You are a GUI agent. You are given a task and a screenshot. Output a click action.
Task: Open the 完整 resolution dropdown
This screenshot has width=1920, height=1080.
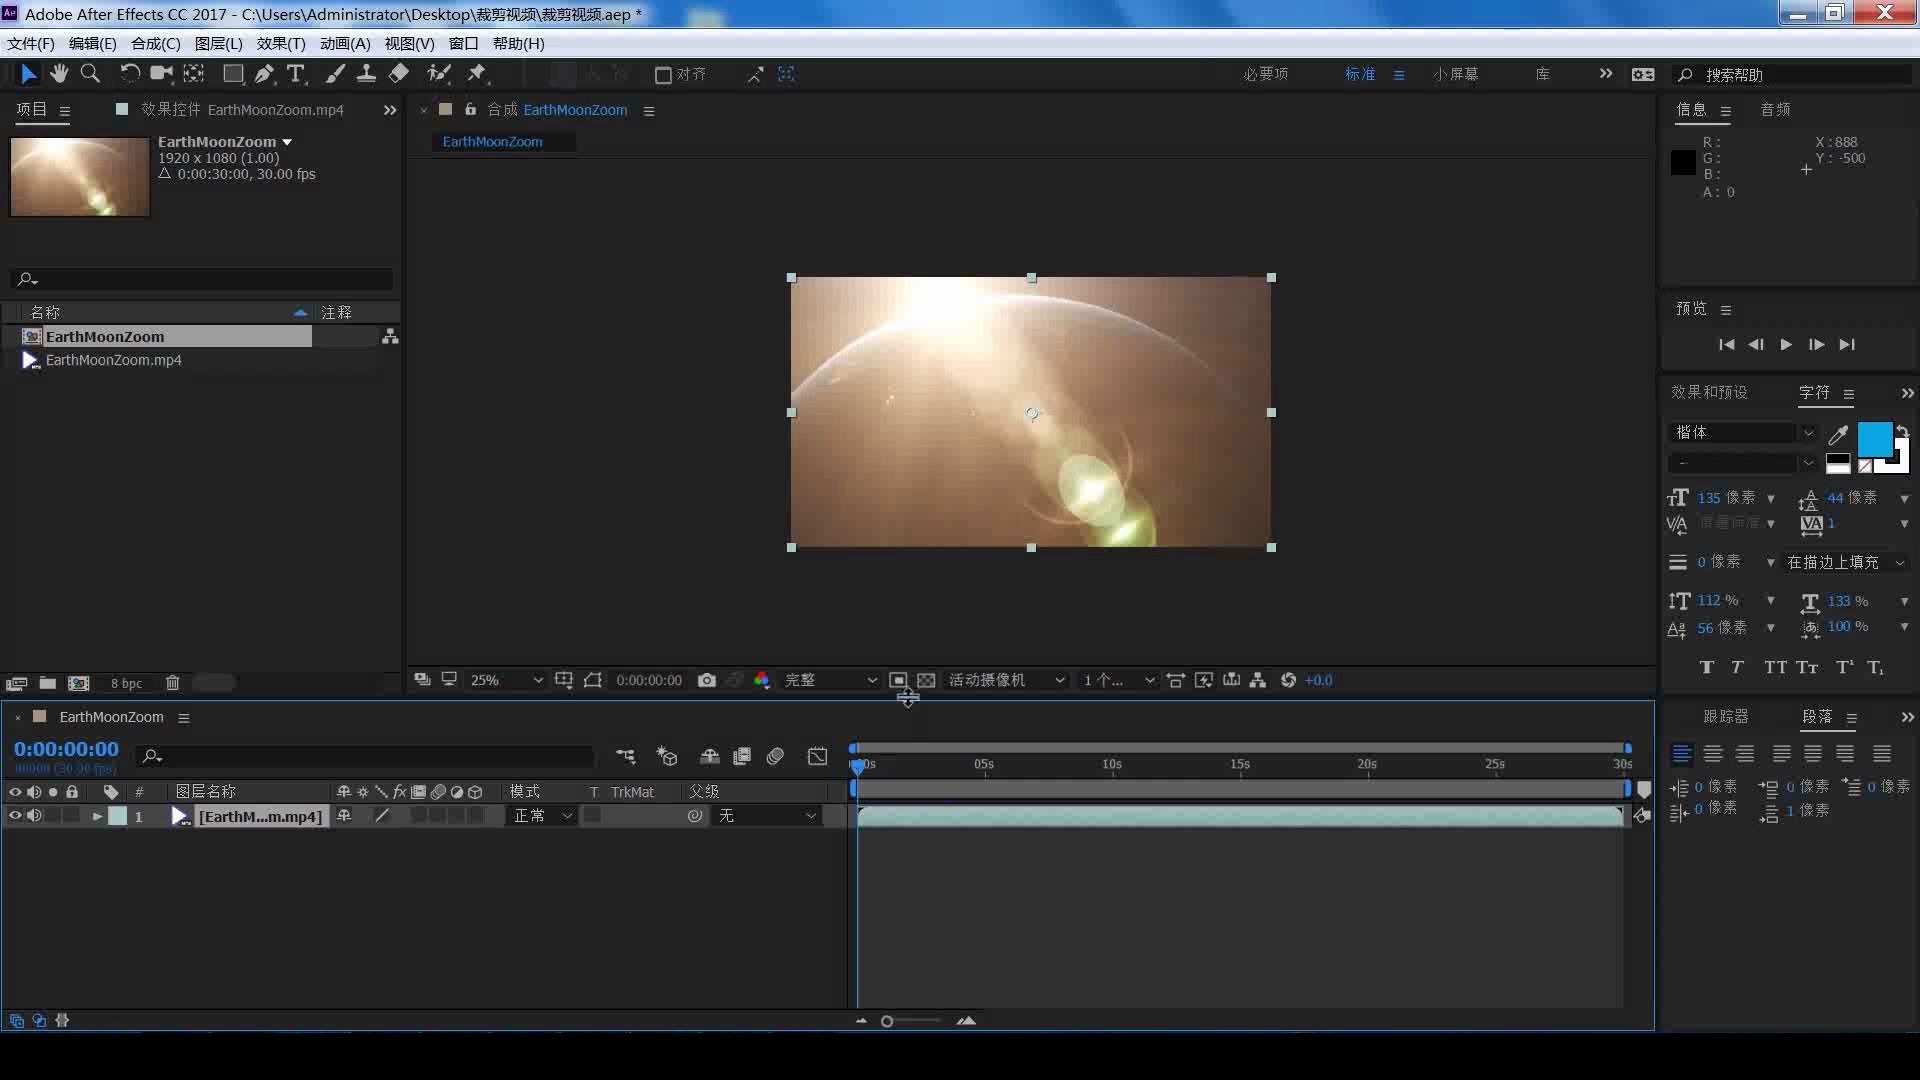click(830, 680)
